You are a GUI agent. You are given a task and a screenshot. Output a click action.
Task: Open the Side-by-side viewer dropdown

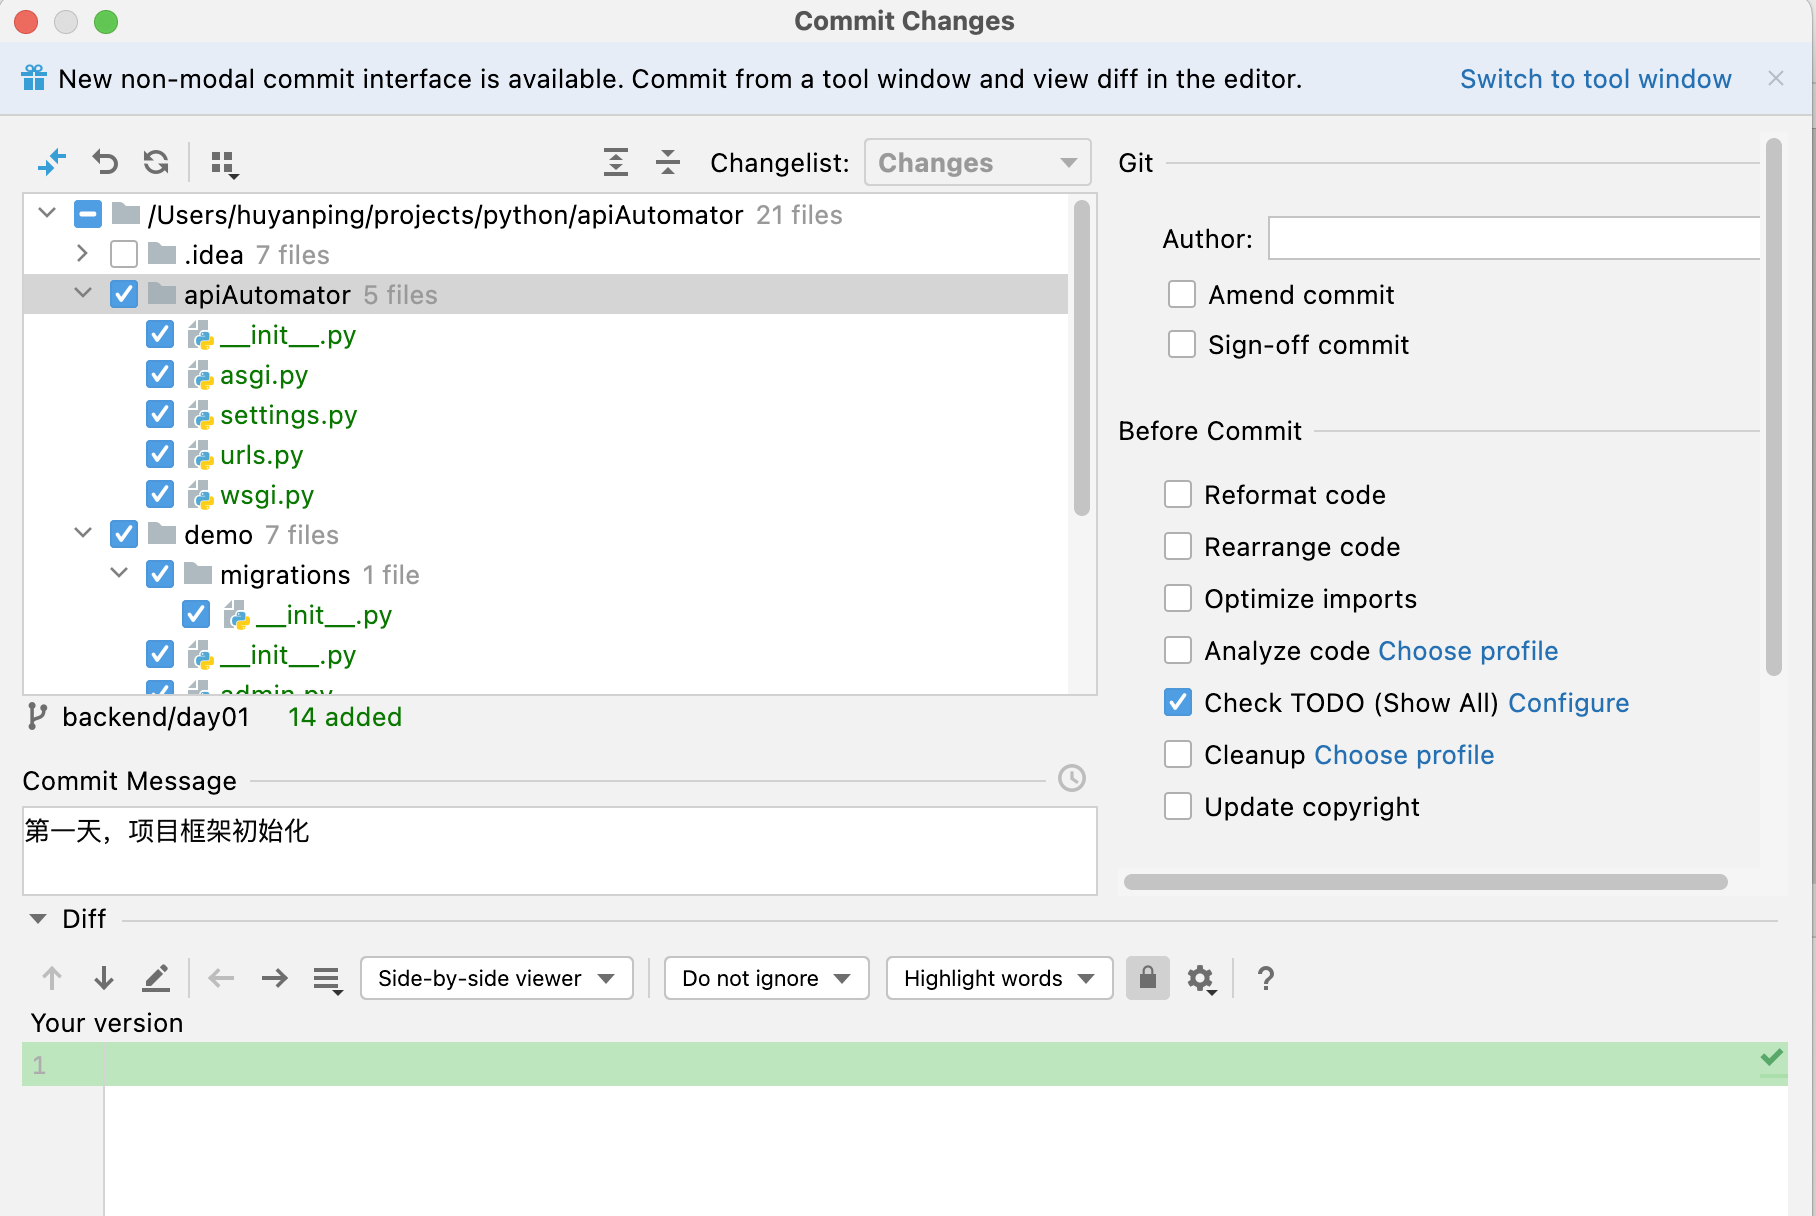(x=497, y=978)
